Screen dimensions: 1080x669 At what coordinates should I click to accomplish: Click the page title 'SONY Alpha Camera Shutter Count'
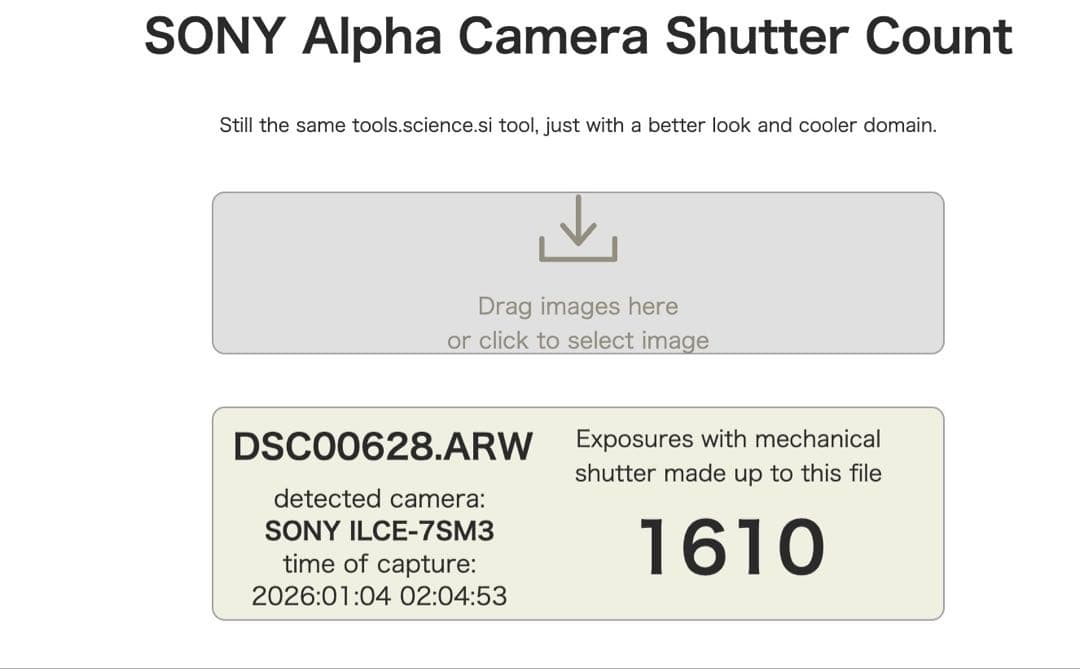tap(580, 36)
